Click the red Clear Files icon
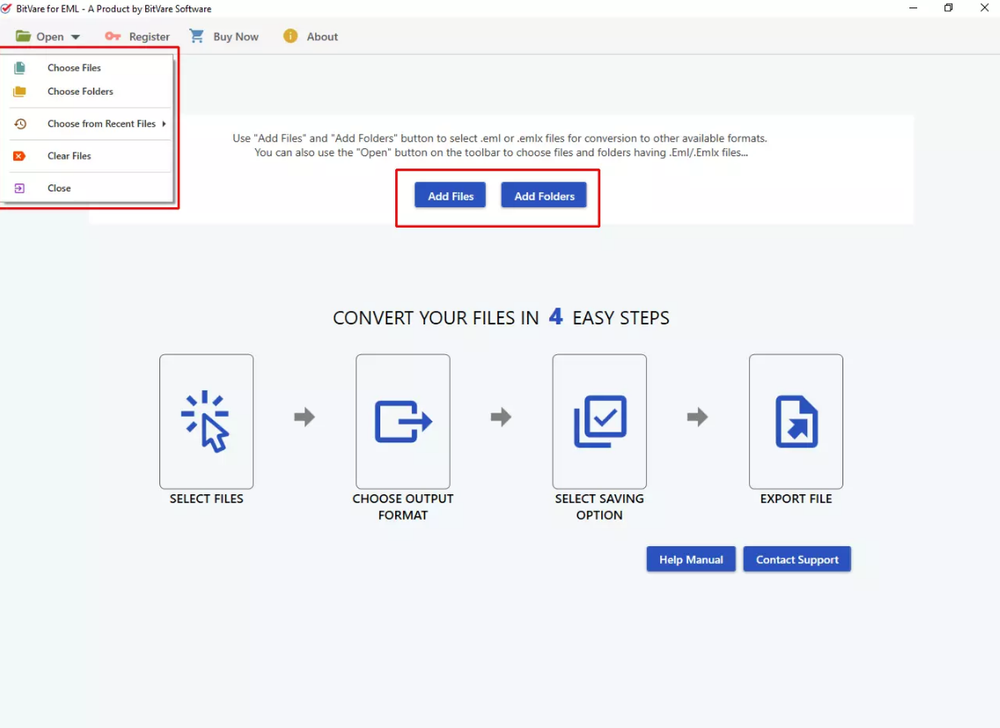The width and height of the screenshot is (1000, 728). (x=19, y=156)
